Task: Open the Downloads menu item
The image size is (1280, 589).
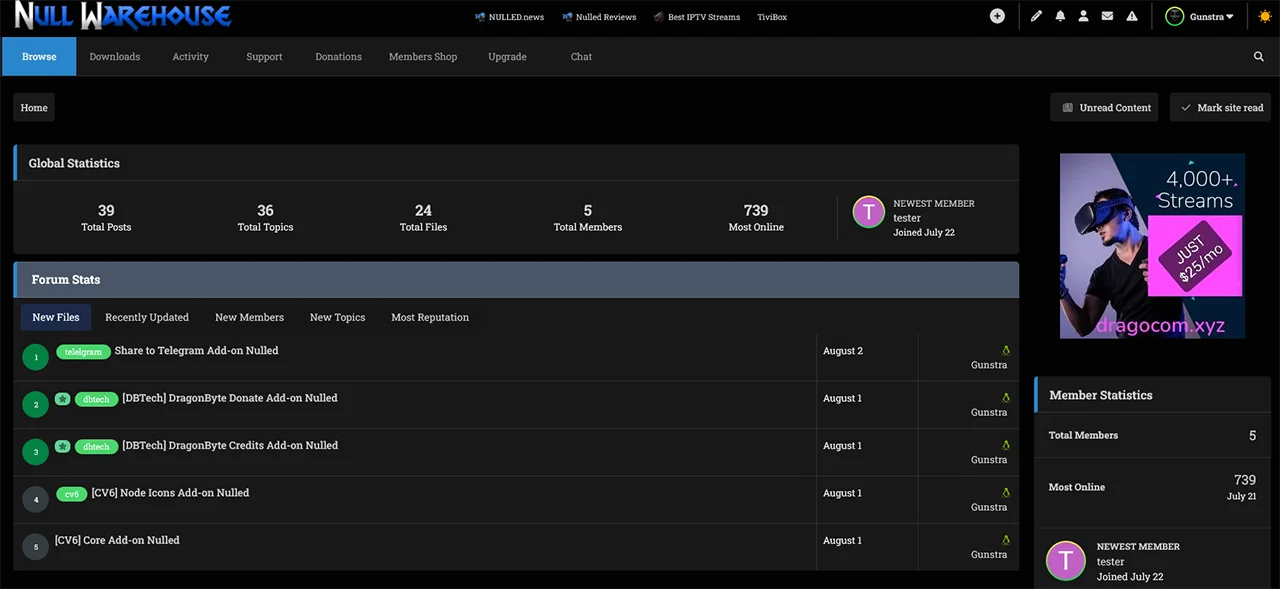Action: [115, 57]
